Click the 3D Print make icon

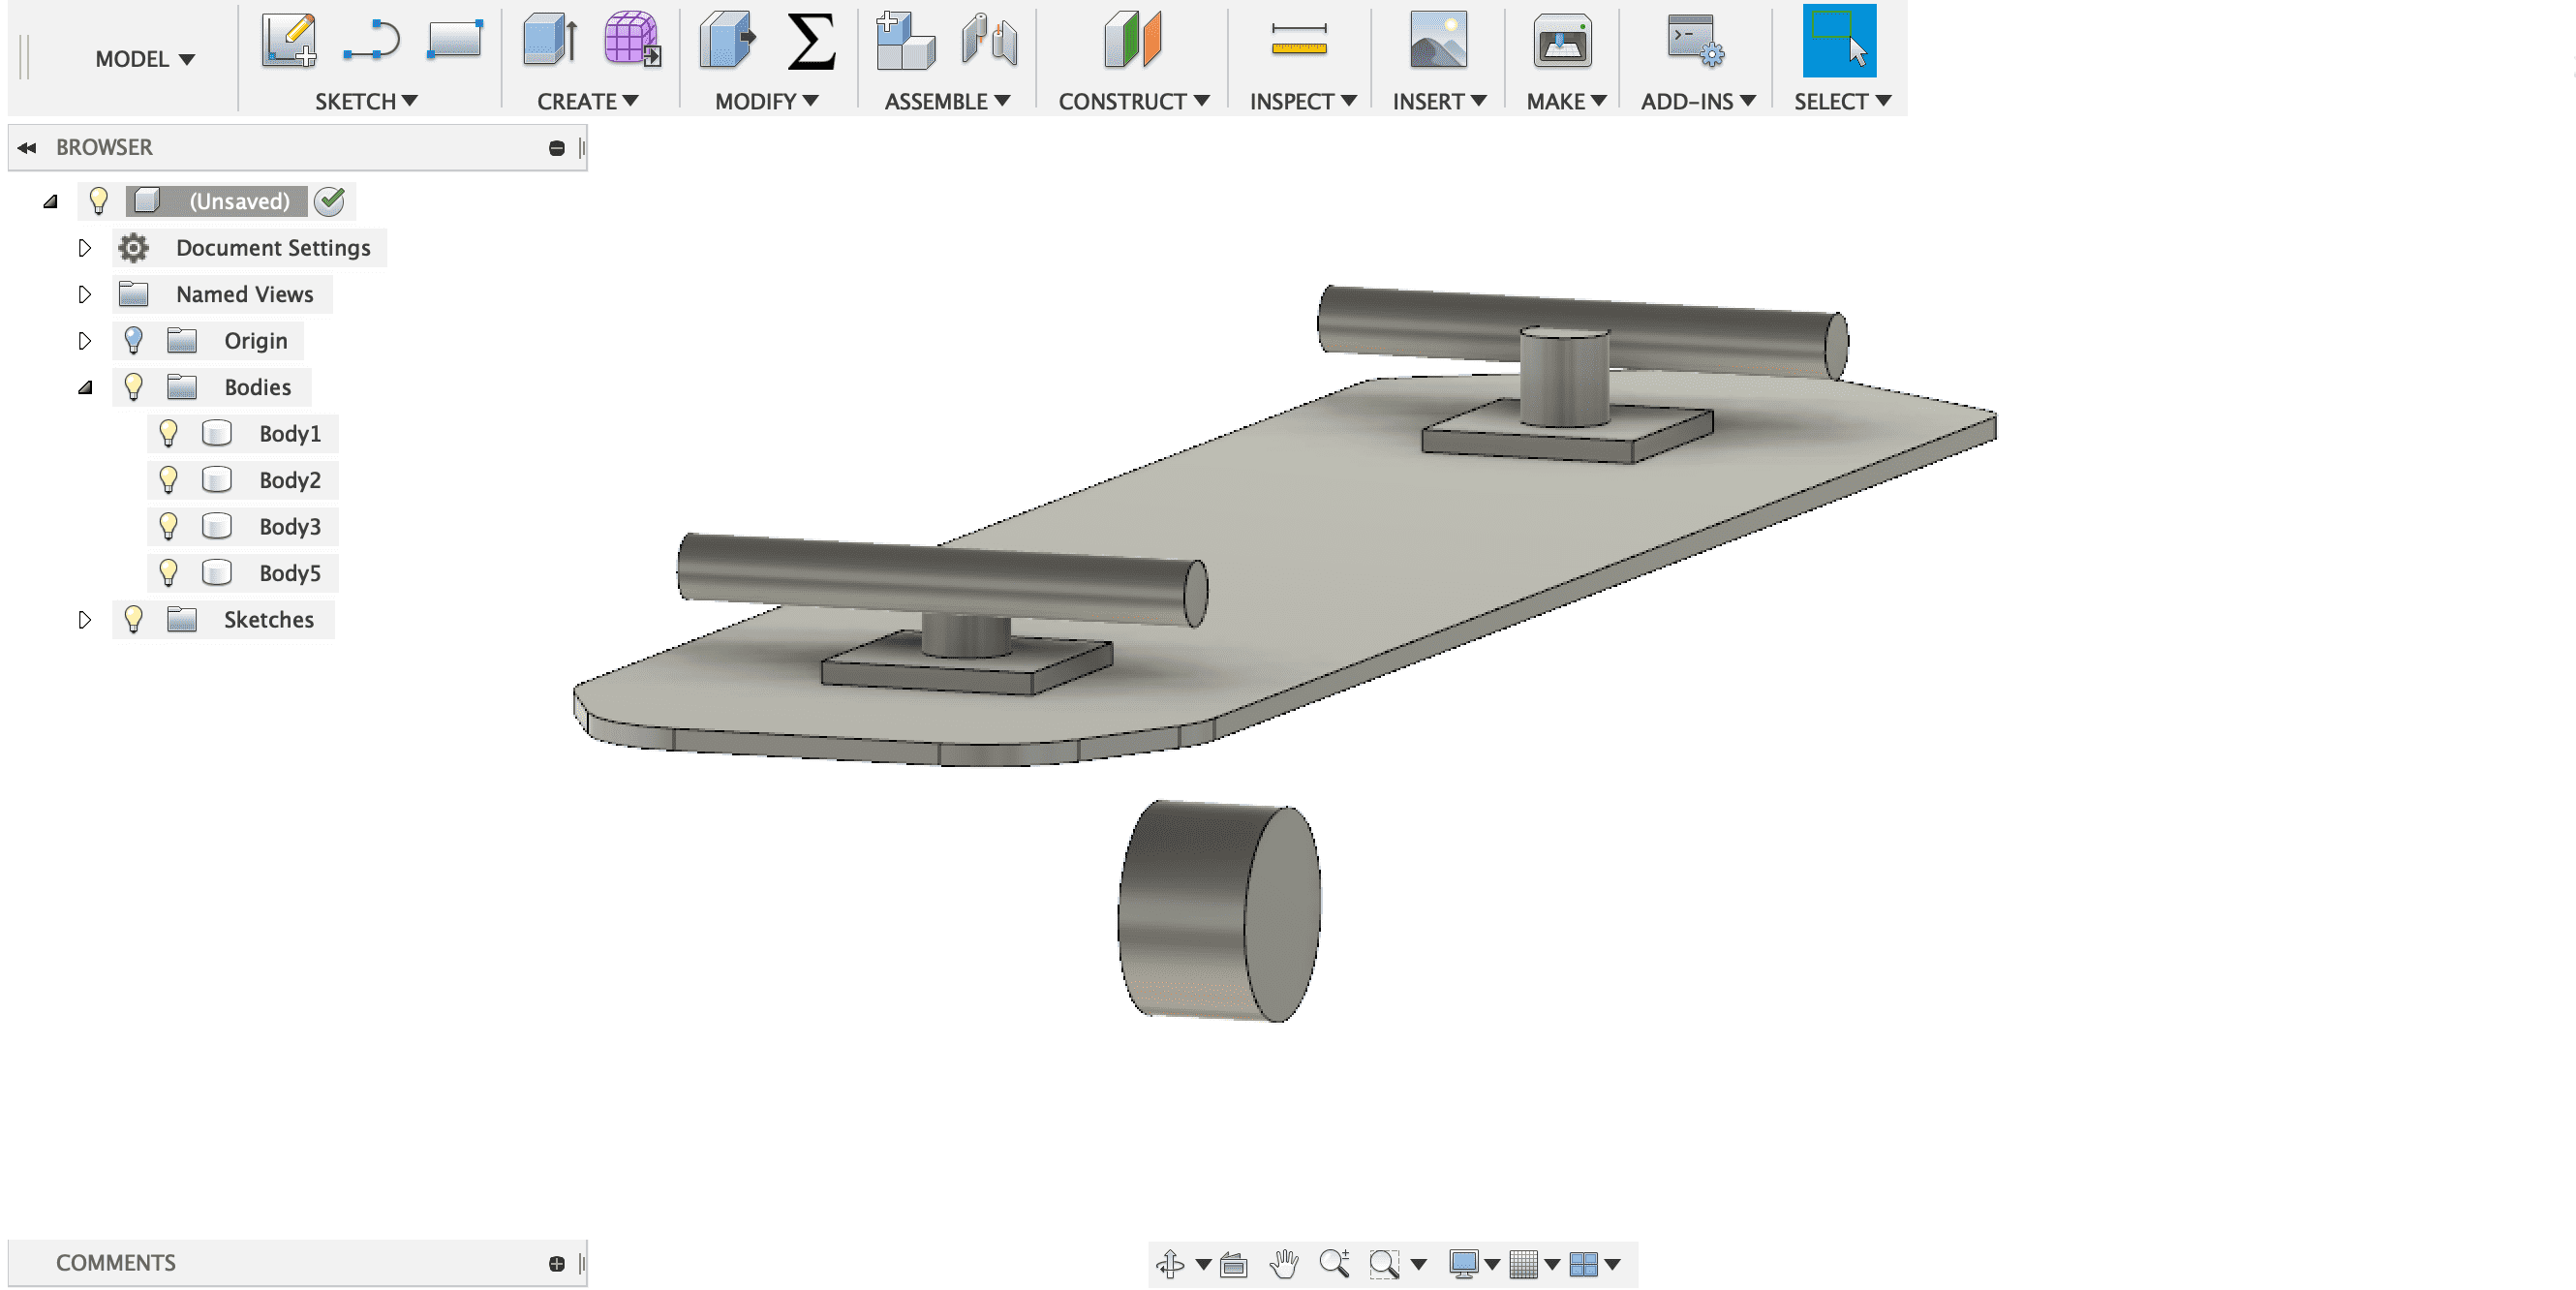1562,40
